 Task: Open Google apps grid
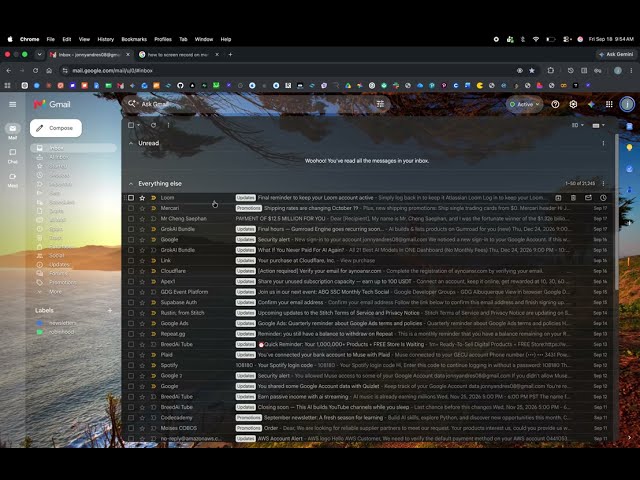click(x=609, y=104)
